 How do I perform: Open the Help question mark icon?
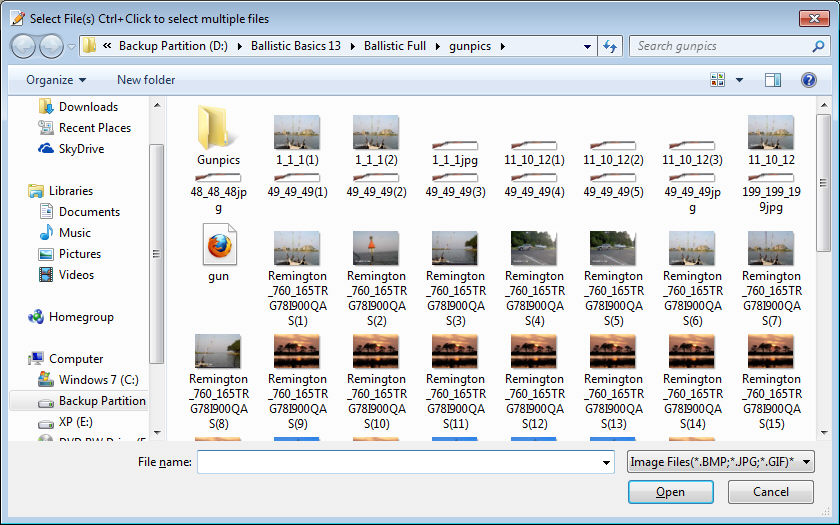pyautogui.click(x=809, y=80)
